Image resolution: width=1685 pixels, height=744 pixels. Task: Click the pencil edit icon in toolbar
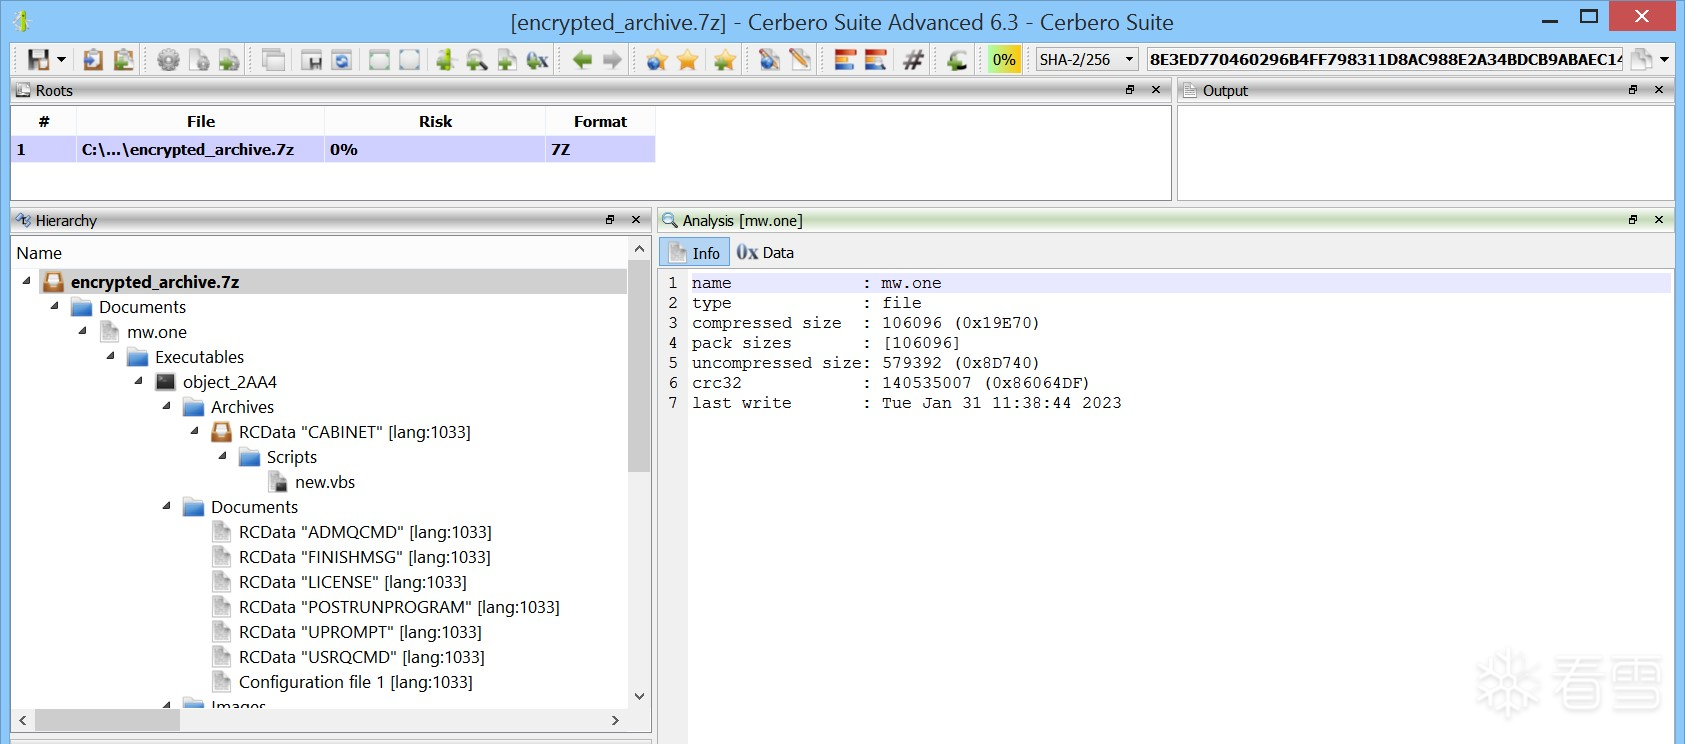click(800, 60)
